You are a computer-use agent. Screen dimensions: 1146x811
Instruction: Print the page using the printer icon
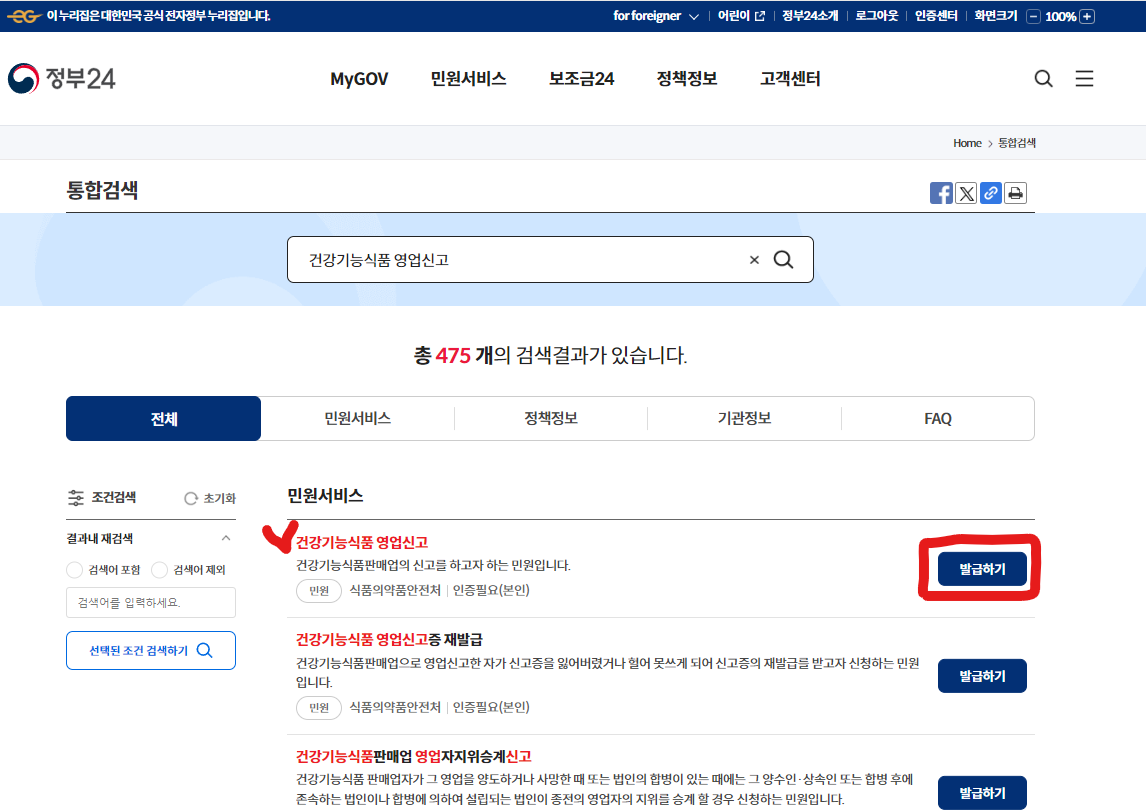click(1015, 193)
